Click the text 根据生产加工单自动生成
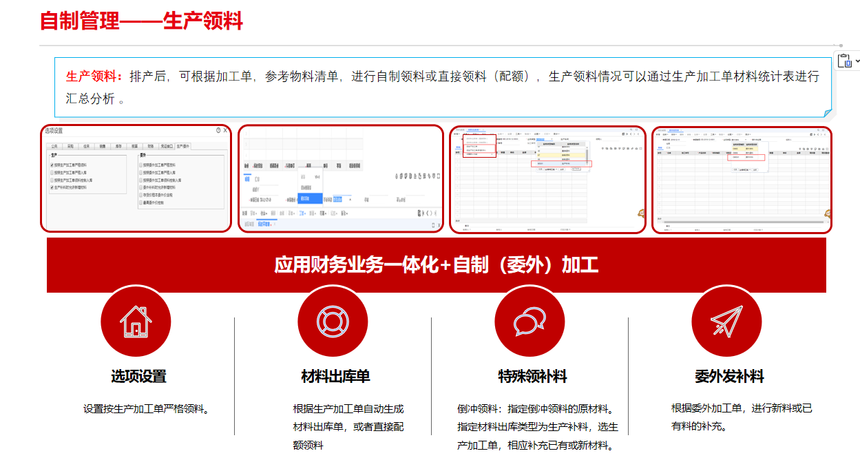 [x=348, y=409]
